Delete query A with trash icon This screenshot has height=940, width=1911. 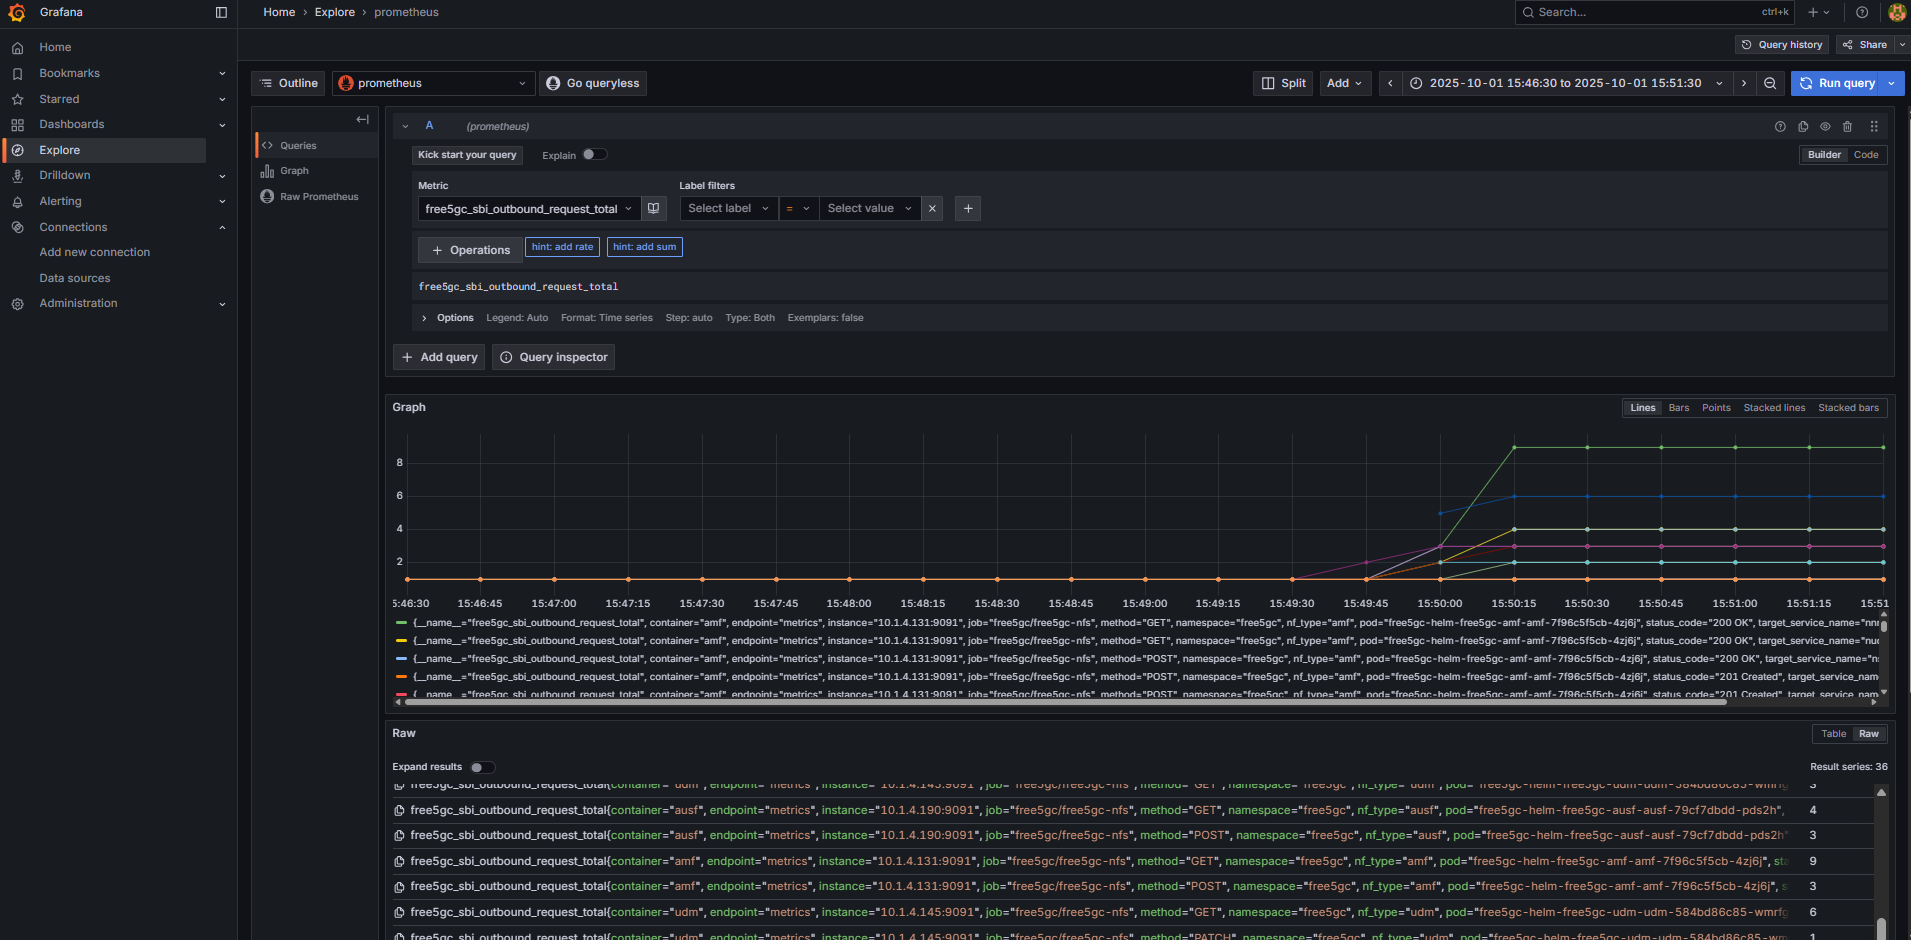1847,127
